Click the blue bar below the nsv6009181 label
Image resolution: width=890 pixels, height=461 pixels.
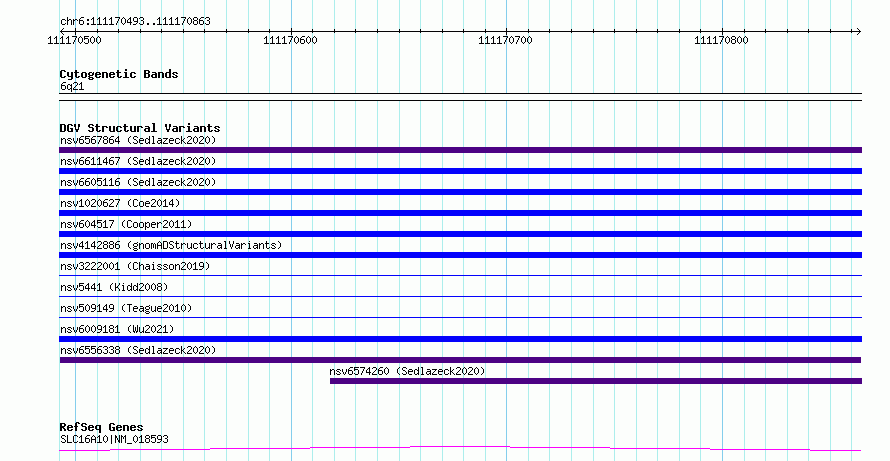click(460, 339)
